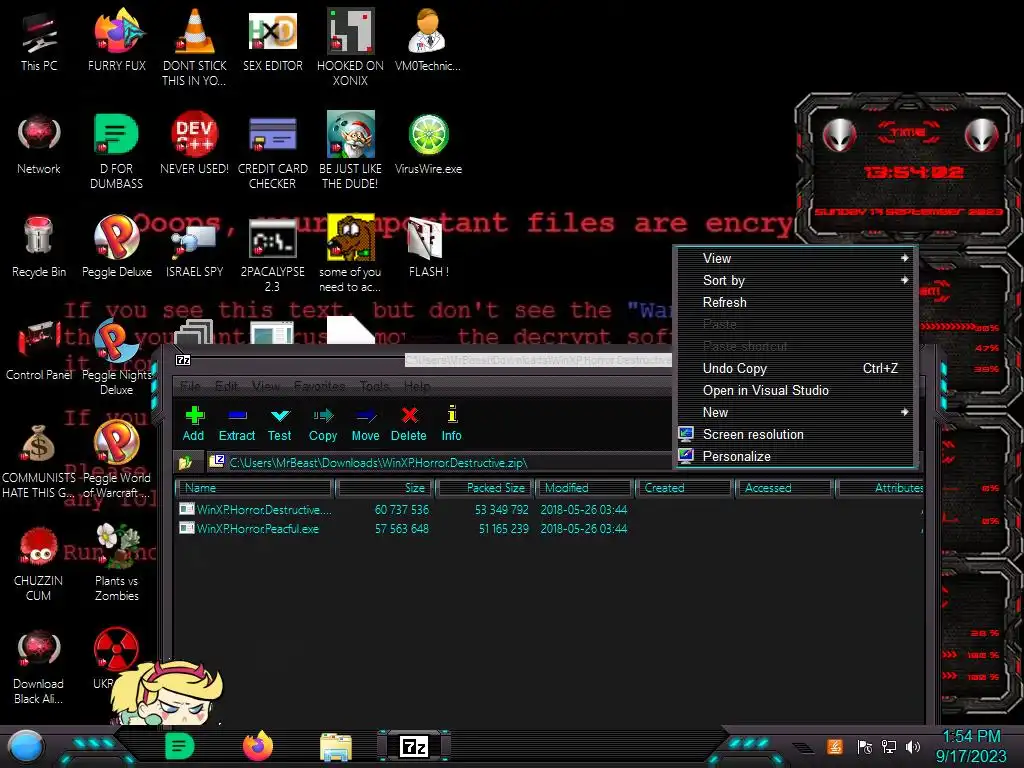Select the VirusWire.exe lime icon
Screen dimensions: 1024x768
[x=428, y=145]
